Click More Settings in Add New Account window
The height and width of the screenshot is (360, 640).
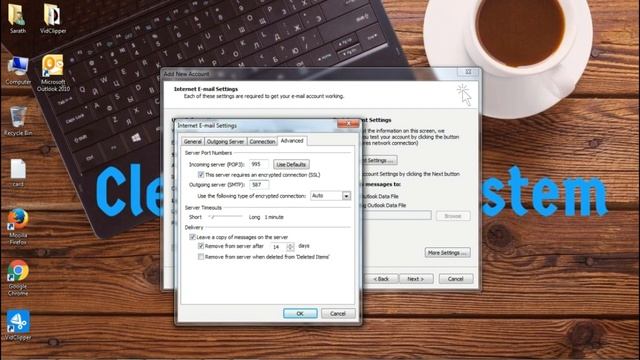447,253
